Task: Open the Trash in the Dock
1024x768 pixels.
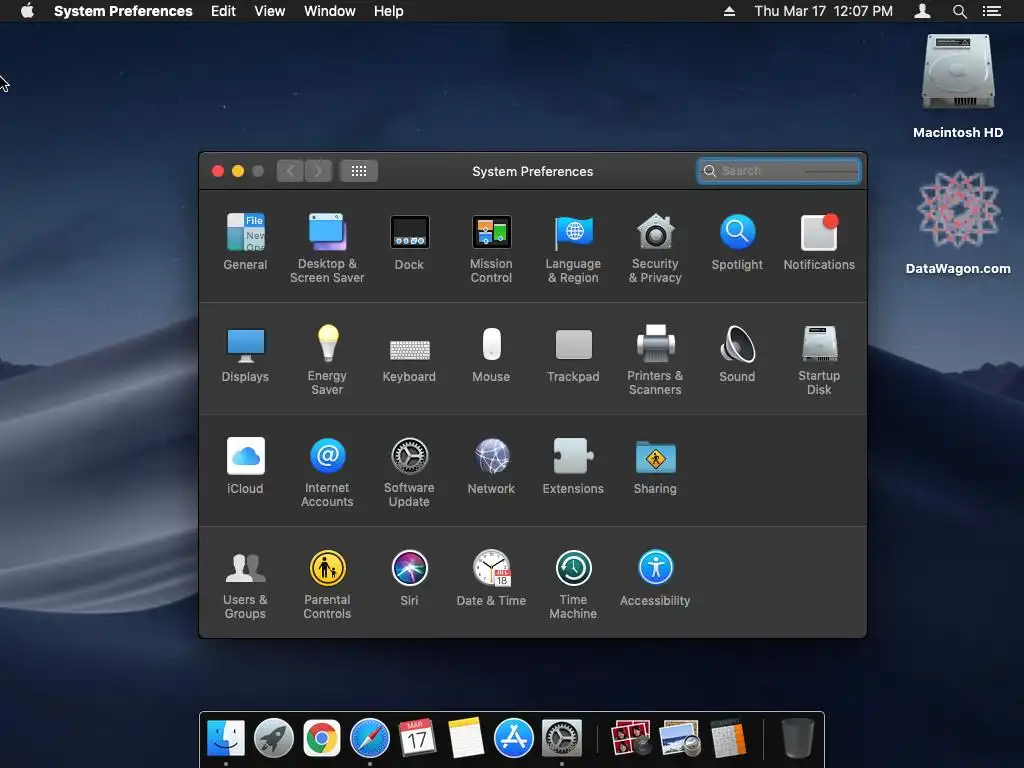Action: pyautogui.click(x=797, y=738)
